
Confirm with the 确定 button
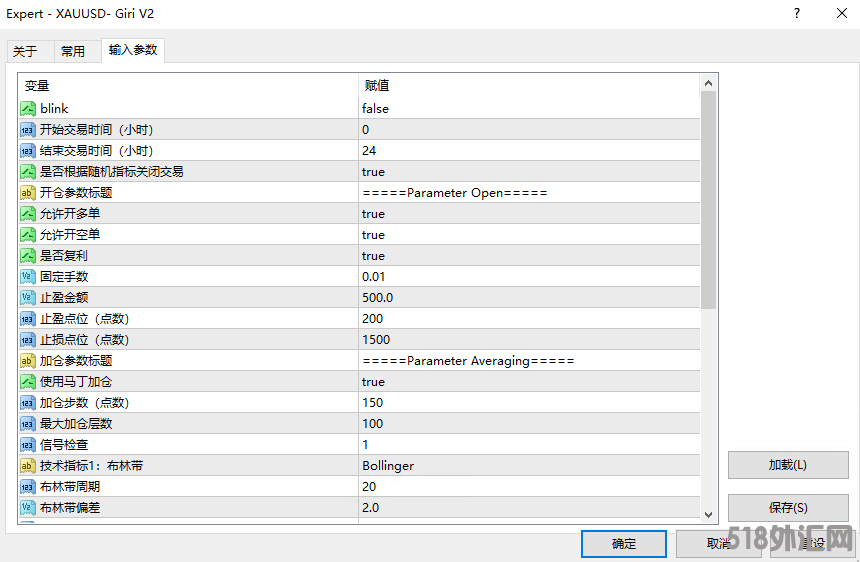click(623, 543)
